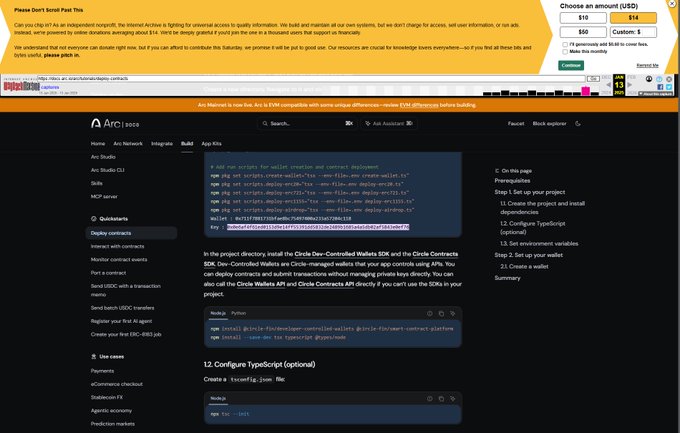Screen dimensions: 680x433
Task: Click the Wayback Machine logo
Action: tap(22, 86)
